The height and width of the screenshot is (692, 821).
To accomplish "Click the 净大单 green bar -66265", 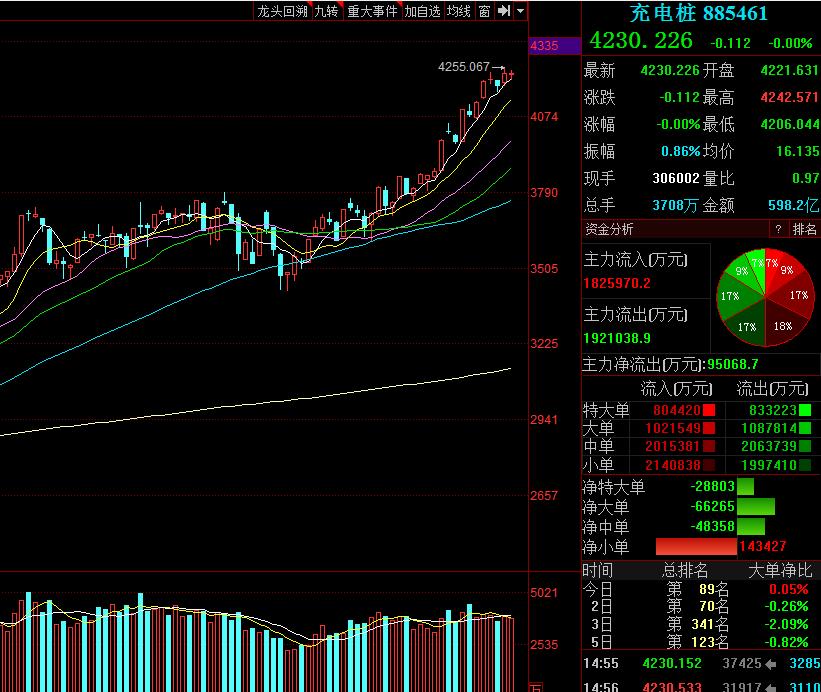I will coord(756,506).
